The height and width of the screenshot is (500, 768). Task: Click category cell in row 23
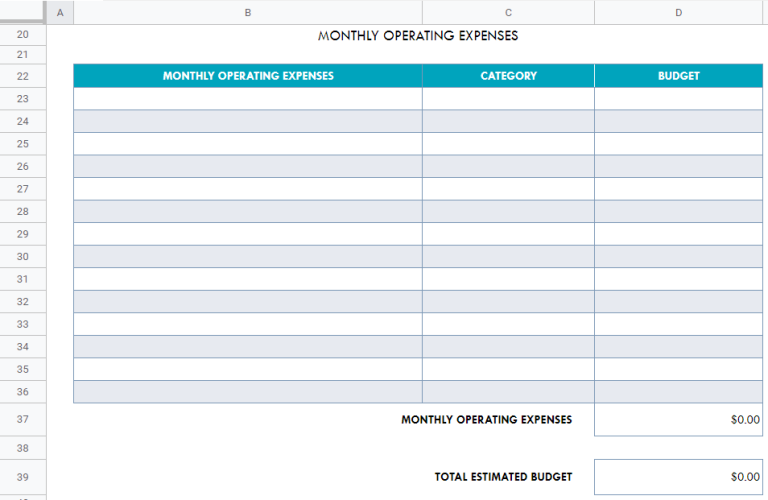coord(508,99)
